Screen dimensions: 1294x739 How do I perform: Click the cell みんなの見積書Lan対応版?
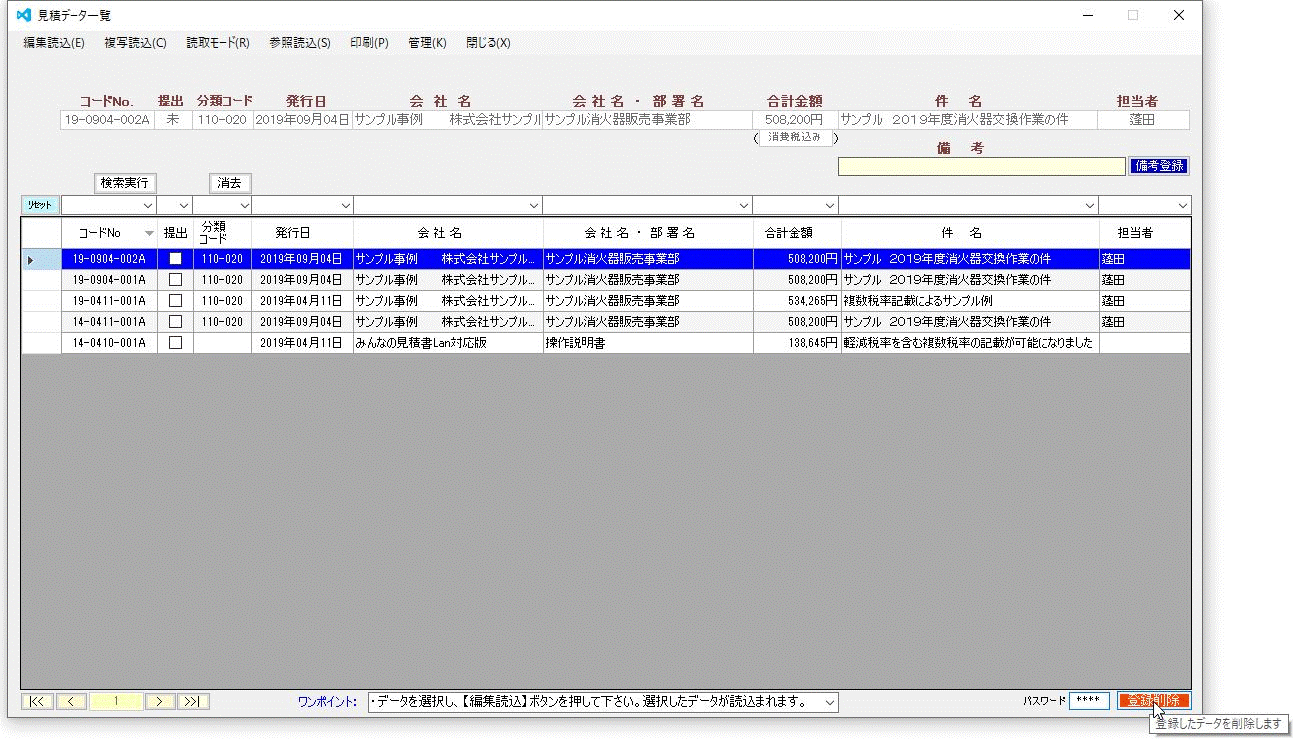pyautogui.click(x=448, y=343)
